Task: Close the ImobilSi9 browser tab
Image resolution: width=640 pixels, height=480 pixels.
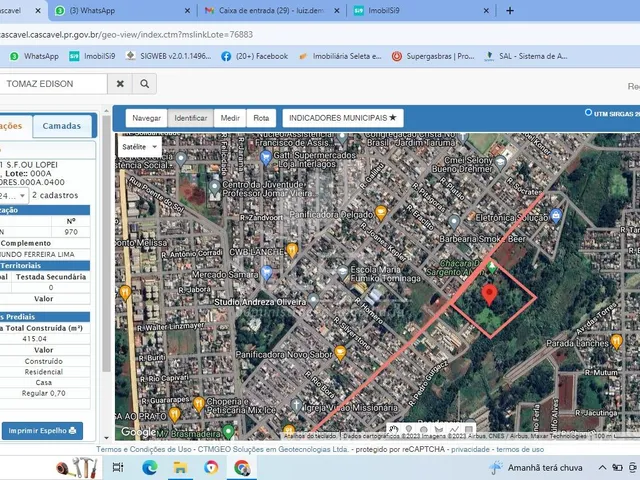Action: pyautogui.click(x=486, y=11)
